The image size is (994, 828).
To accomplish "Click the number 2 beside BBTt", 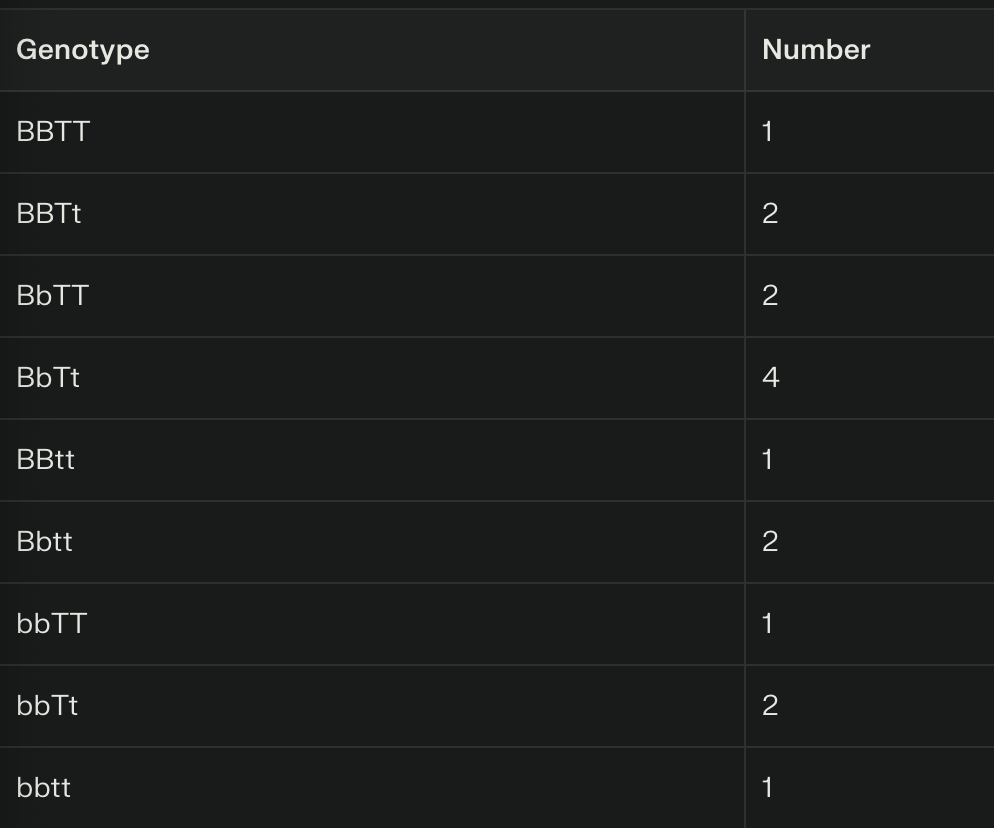I will 770,214.
